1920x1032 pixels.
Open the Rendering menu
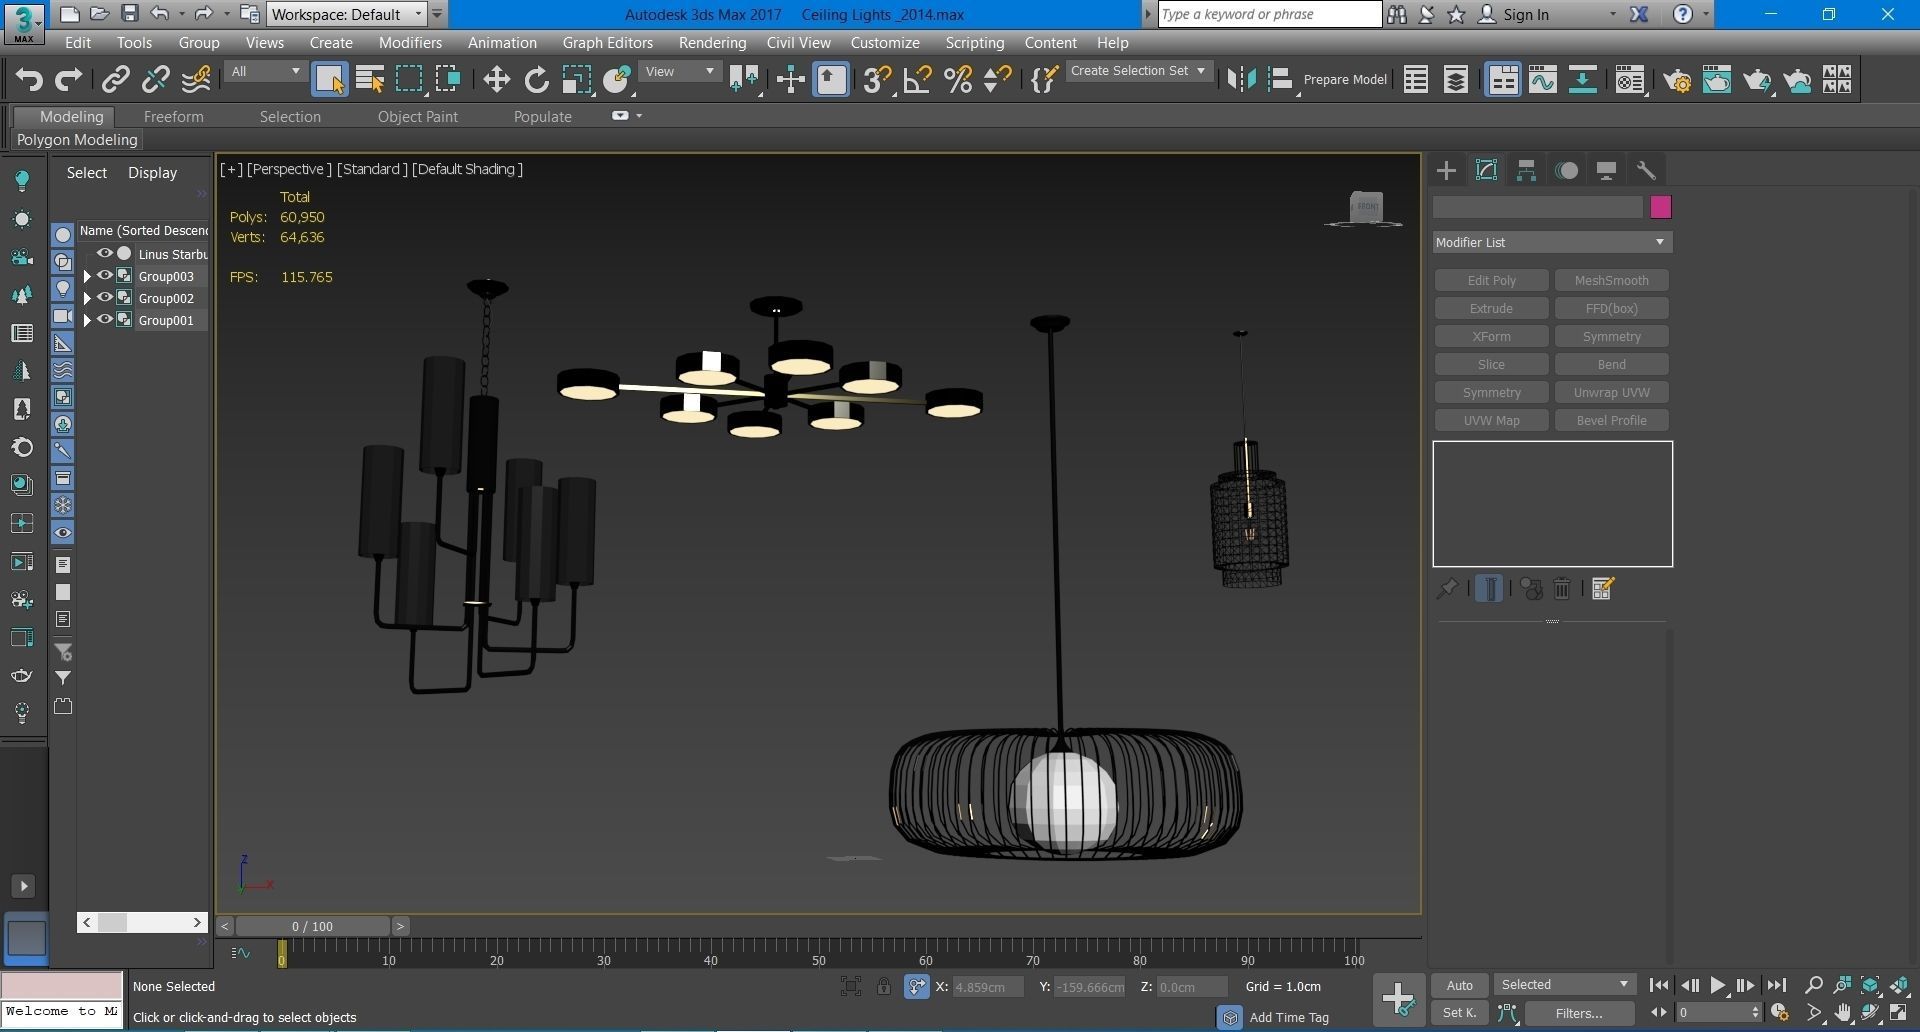[712, 43]
